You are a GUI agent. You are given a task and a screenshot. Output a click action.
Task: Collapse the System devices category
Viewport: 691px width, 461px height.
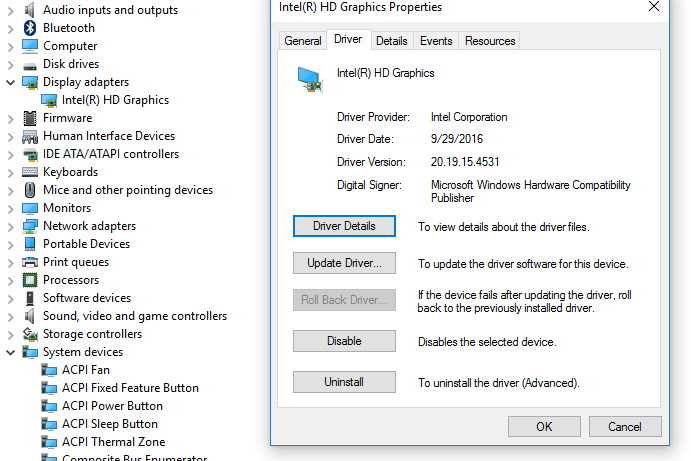[11, 352]
